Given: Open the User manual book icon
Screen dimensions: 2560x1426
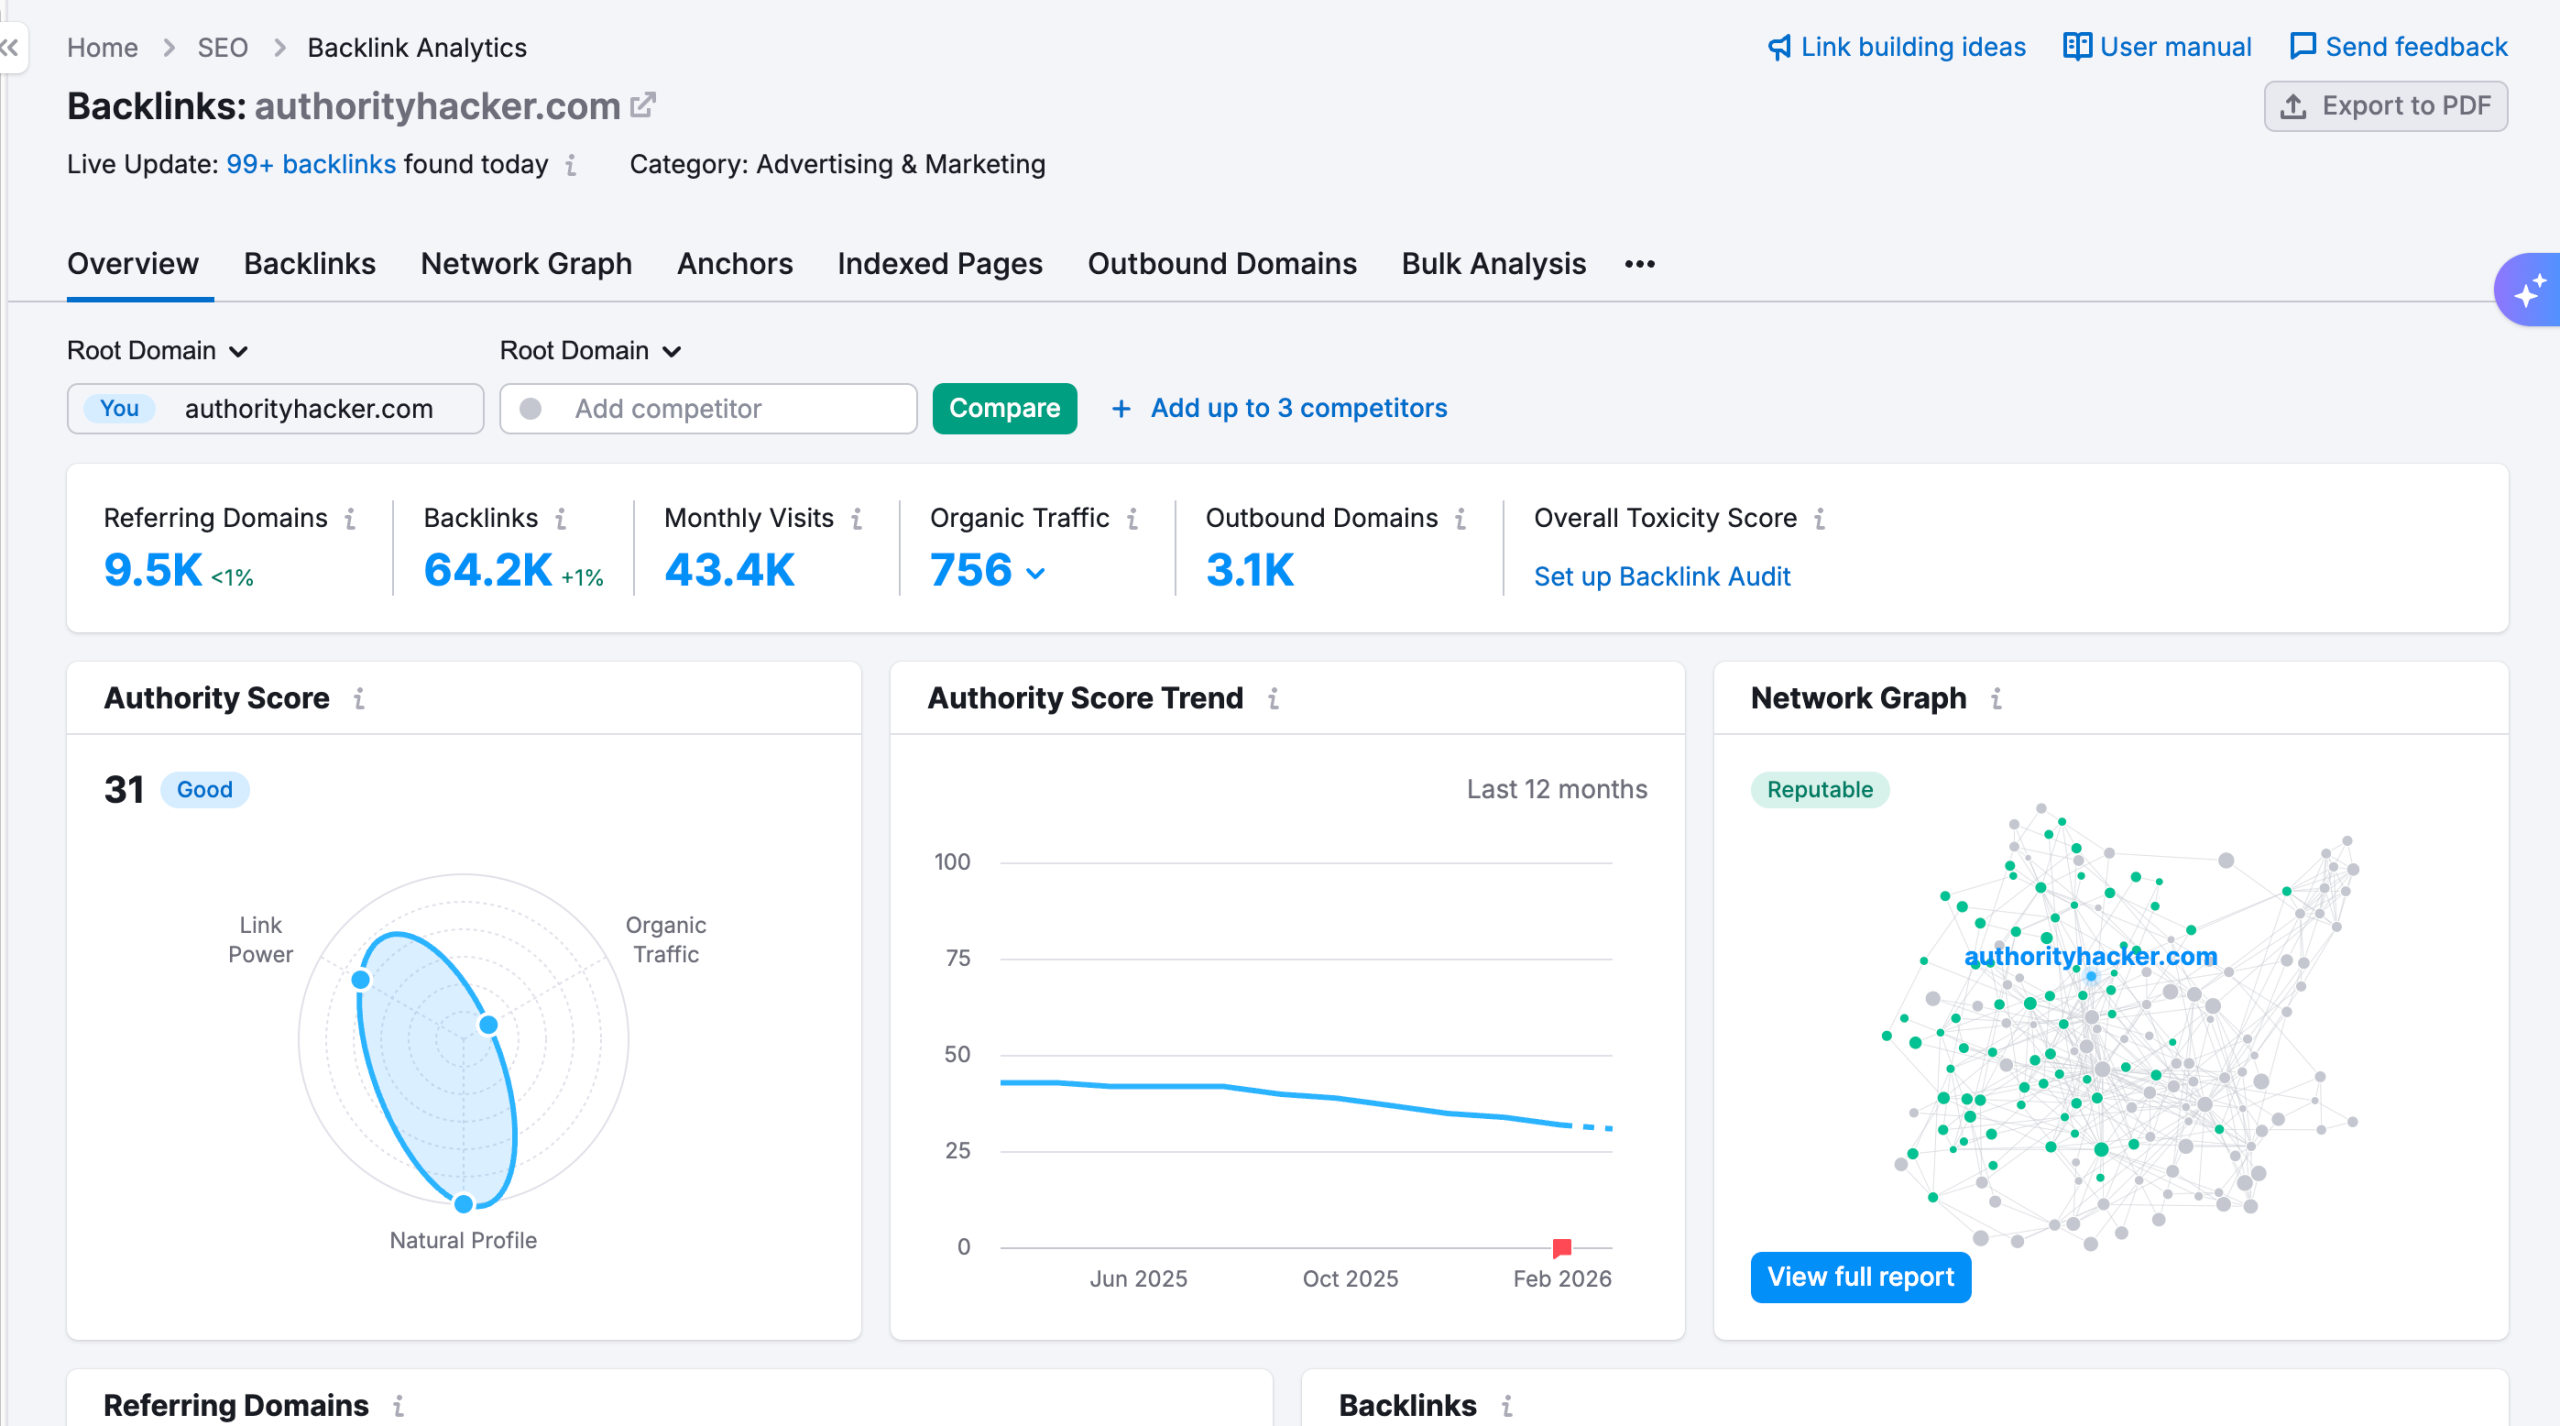Looking at the screenshot, I should tap(2077, 46).
